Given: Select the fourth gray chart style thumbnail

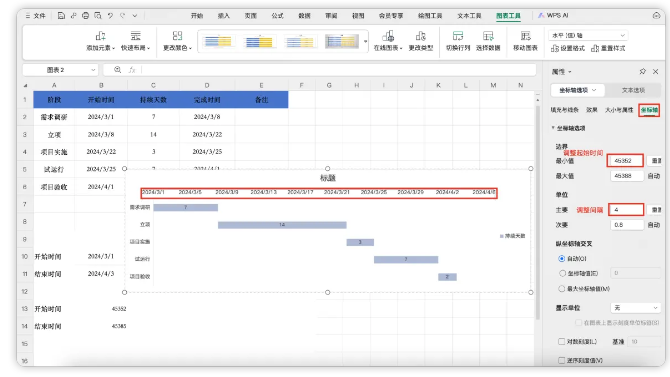Looking at the screenshot, I should (x=342, y=41).
